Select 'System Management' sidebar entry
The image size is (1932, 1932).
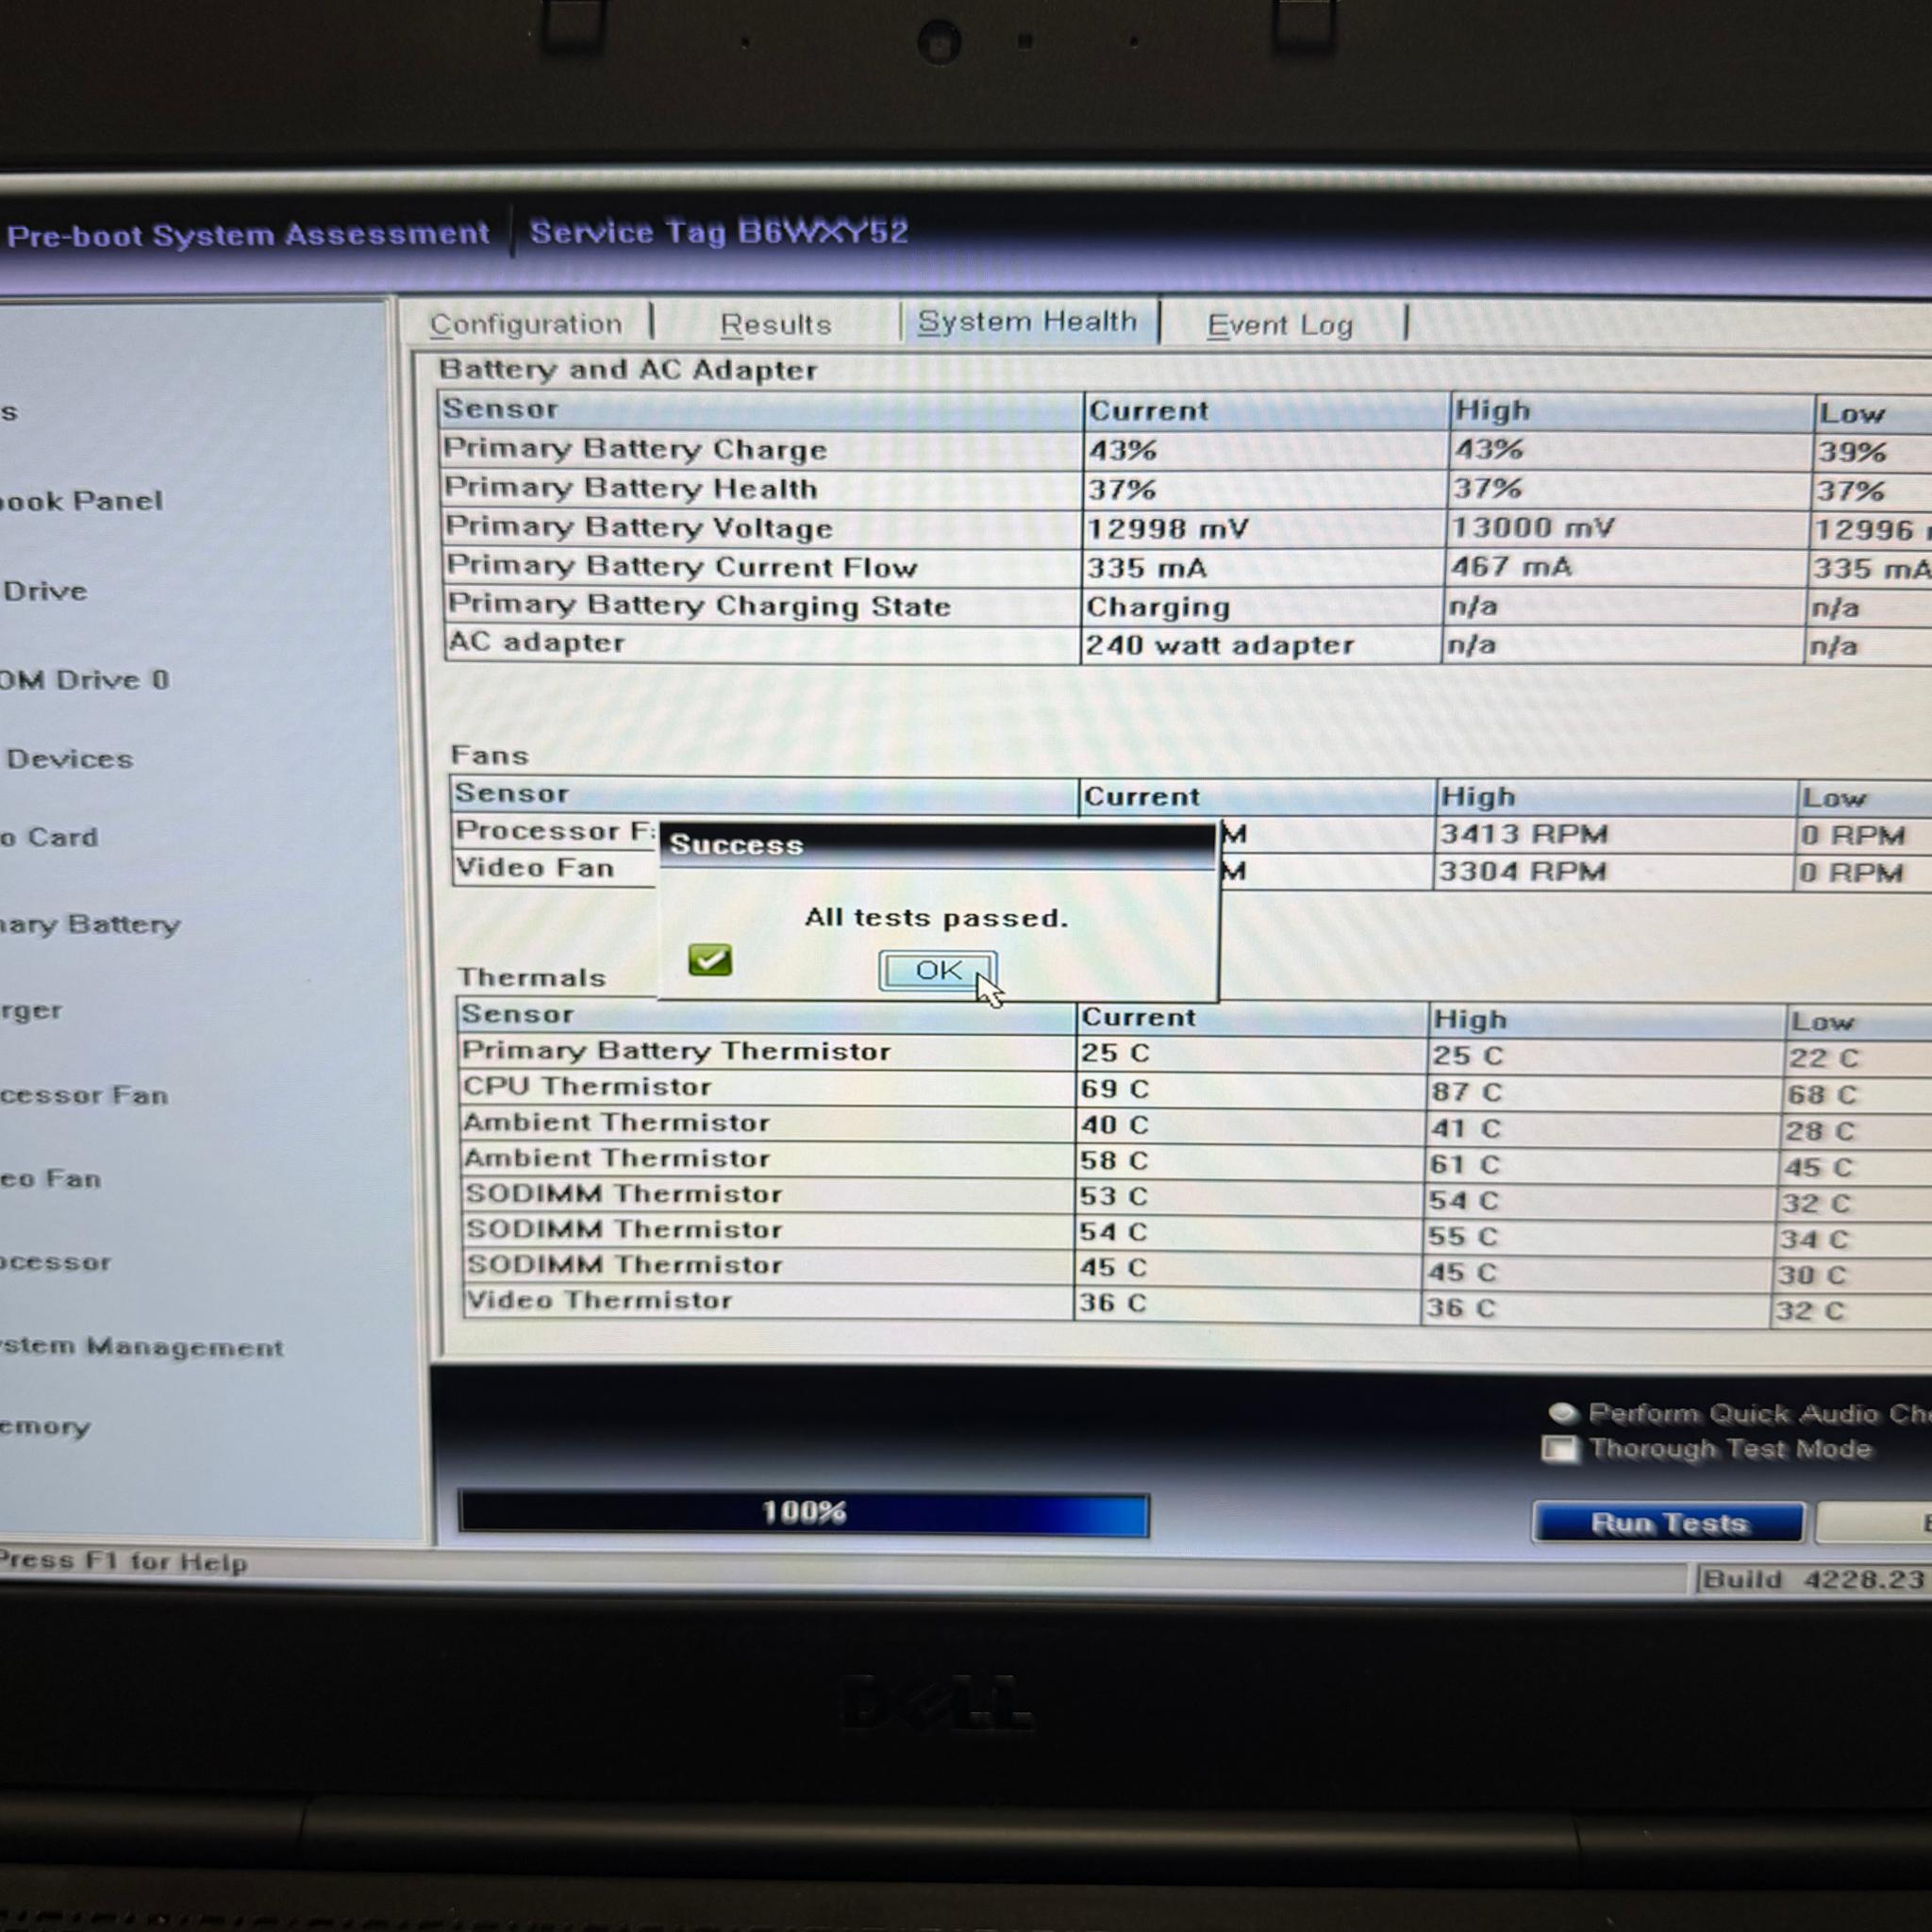tap(141, 1347)
